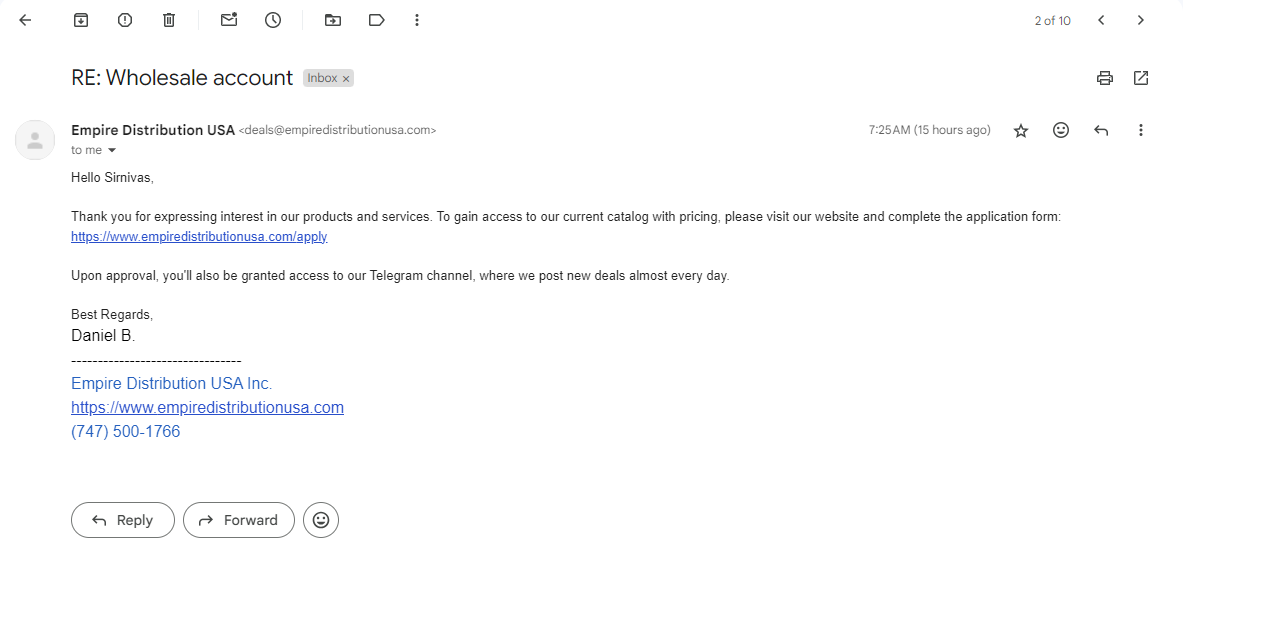Screen dimensions: 1280x638
Task: Remove the Inbox label with its x
Action: point(346,78)
